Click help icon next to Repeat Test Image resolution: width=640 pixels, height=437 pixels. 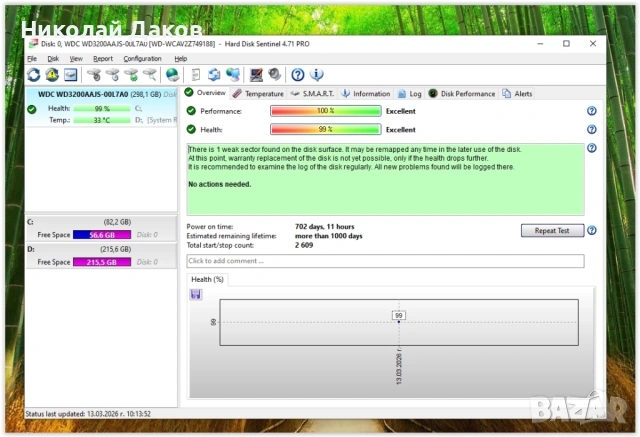click(591, 230)
